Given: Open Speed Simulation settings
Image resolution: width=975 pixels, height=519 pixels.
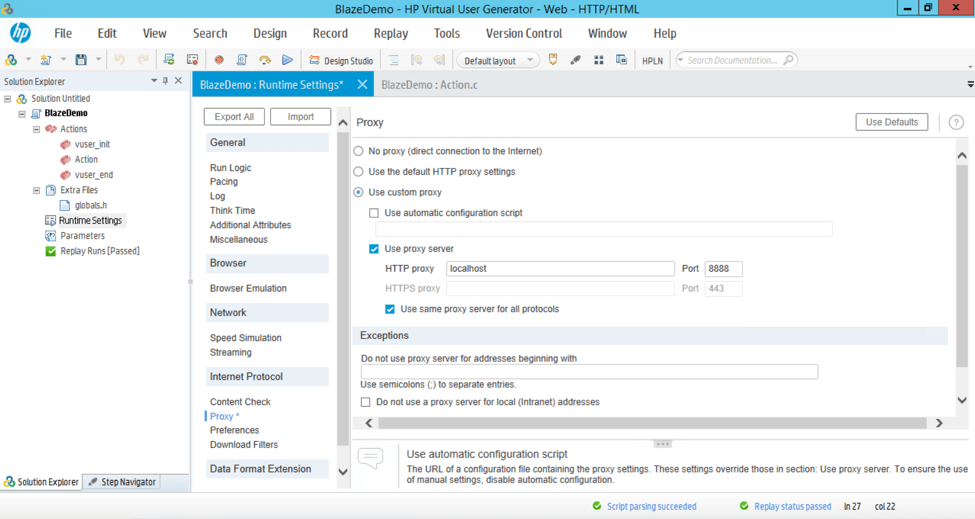Looking at the screenshot, I should point(246,338).
